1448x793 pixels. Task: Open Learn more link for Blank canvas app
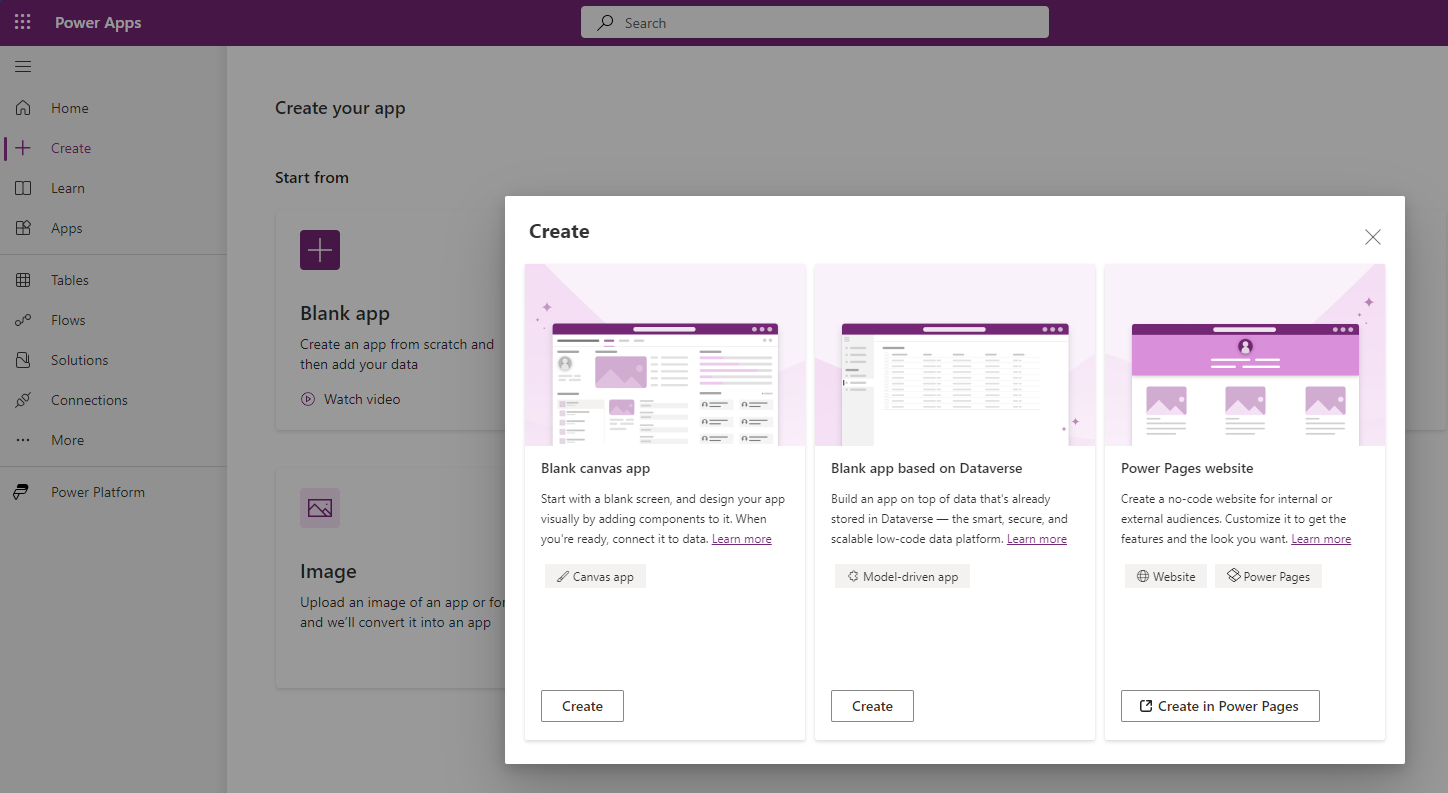(741, 539)
